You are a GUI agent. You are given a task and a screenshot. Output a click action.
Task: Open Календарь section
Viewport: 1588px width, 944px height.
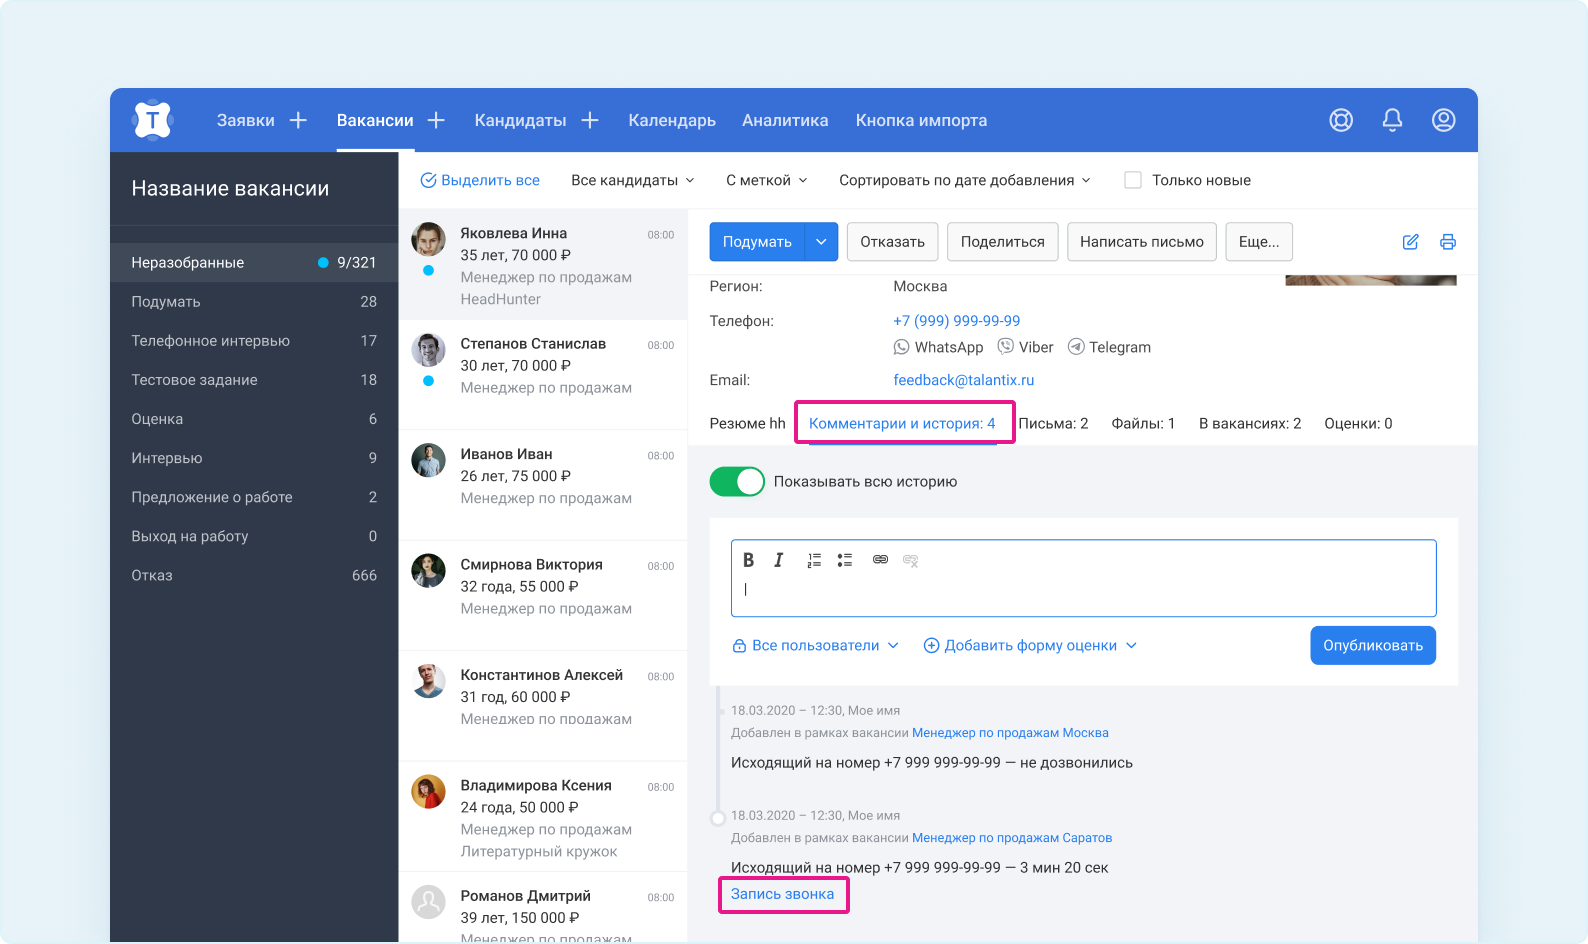point(672,120)
